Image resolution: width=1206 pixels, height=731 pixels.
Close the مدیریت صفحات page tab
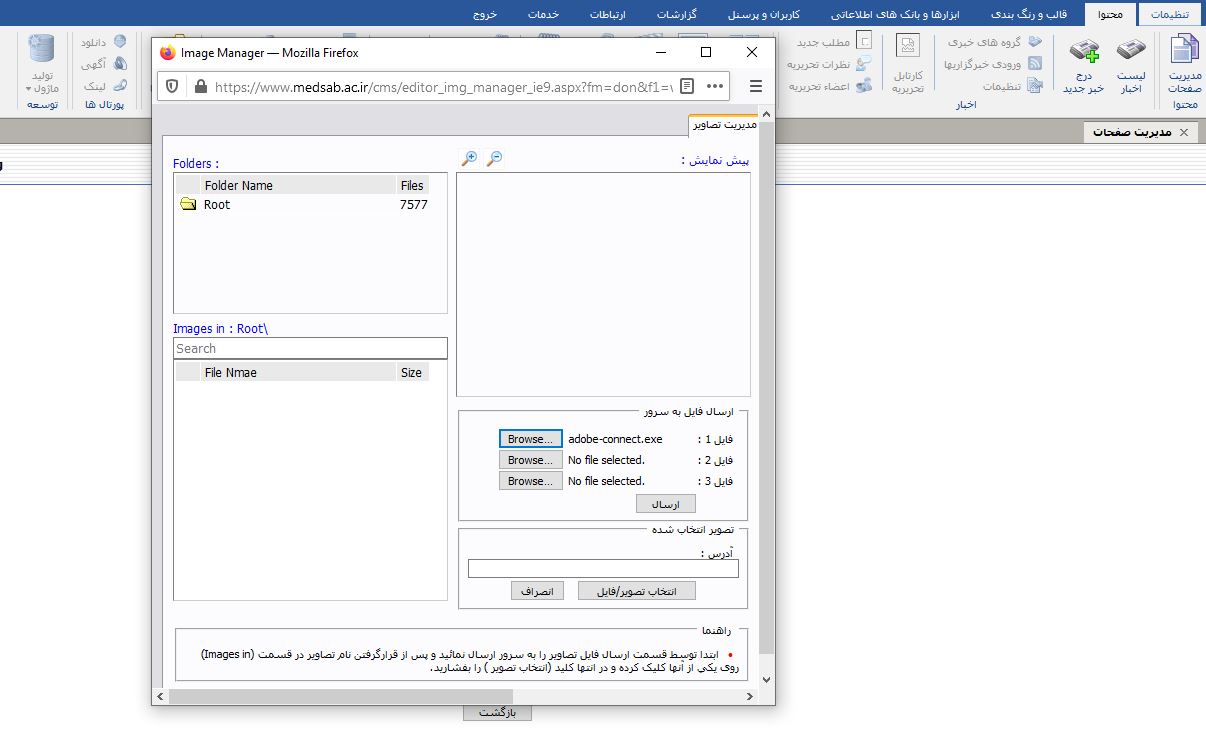click(x=1184, y=132)
